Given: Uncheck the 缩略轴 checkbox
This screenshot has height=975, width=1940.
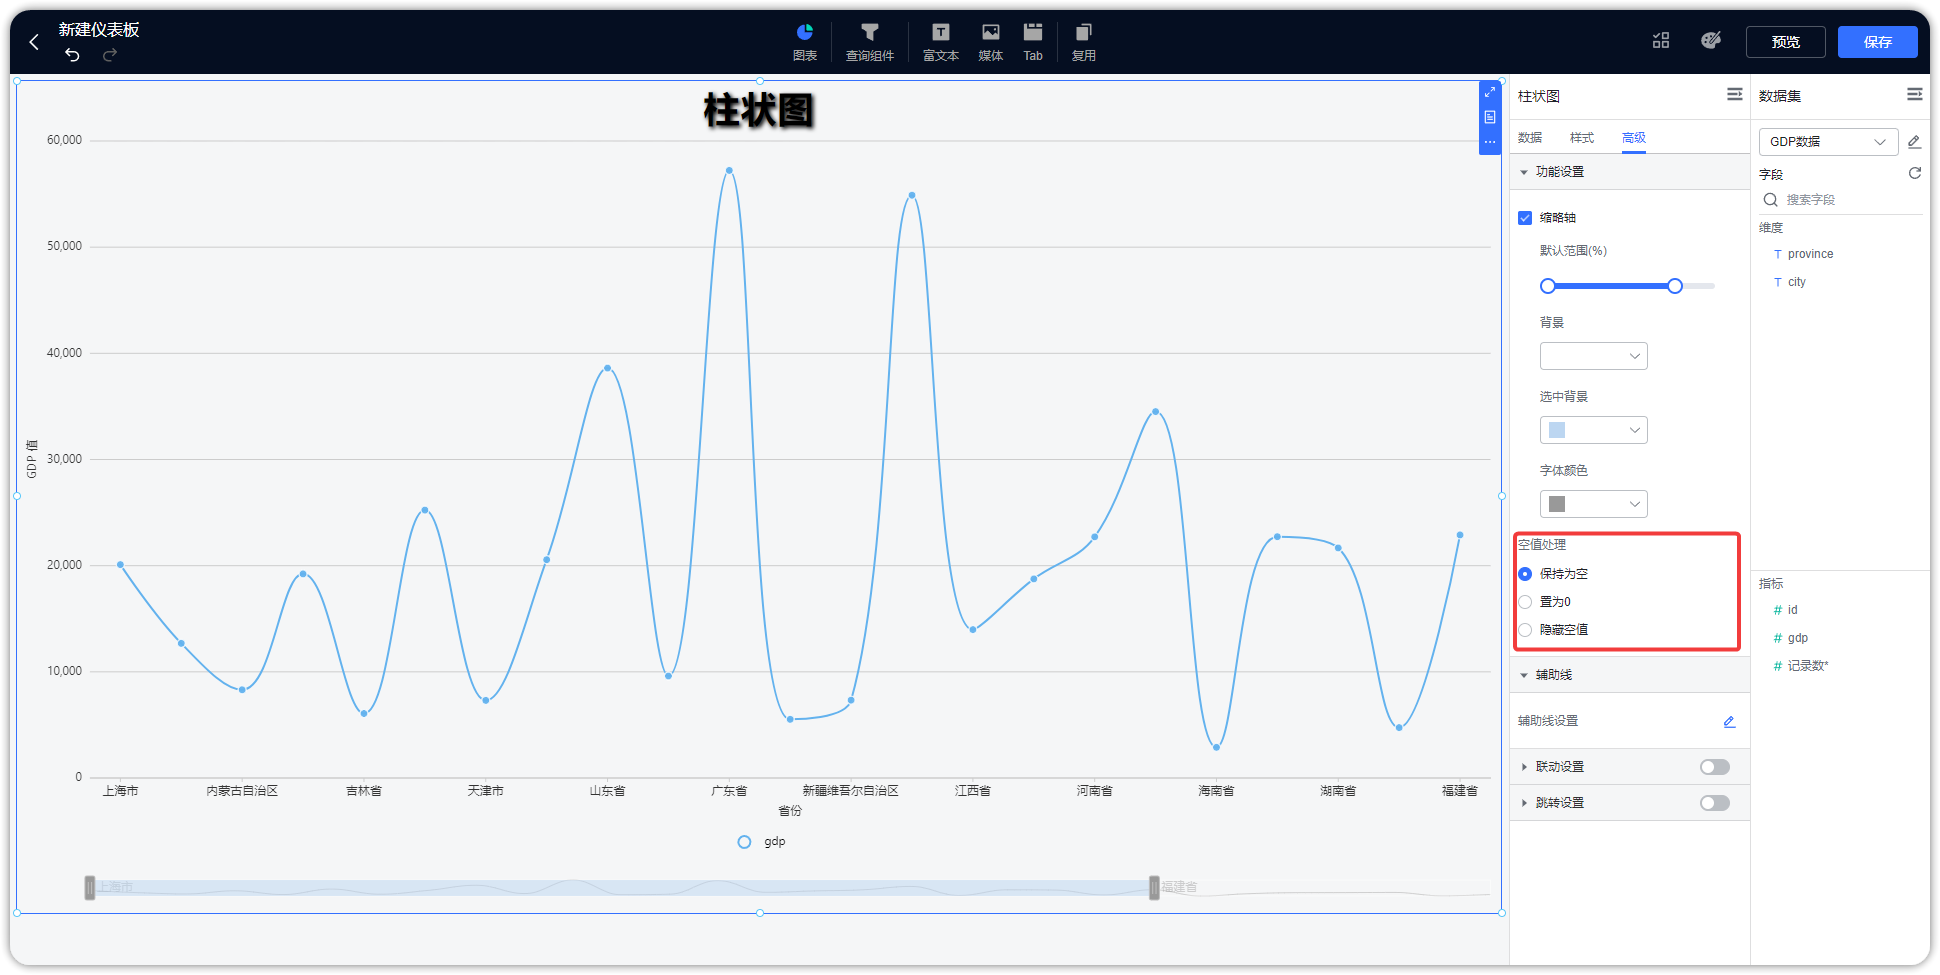Looking at the screenshot, I should point(1525,218).
